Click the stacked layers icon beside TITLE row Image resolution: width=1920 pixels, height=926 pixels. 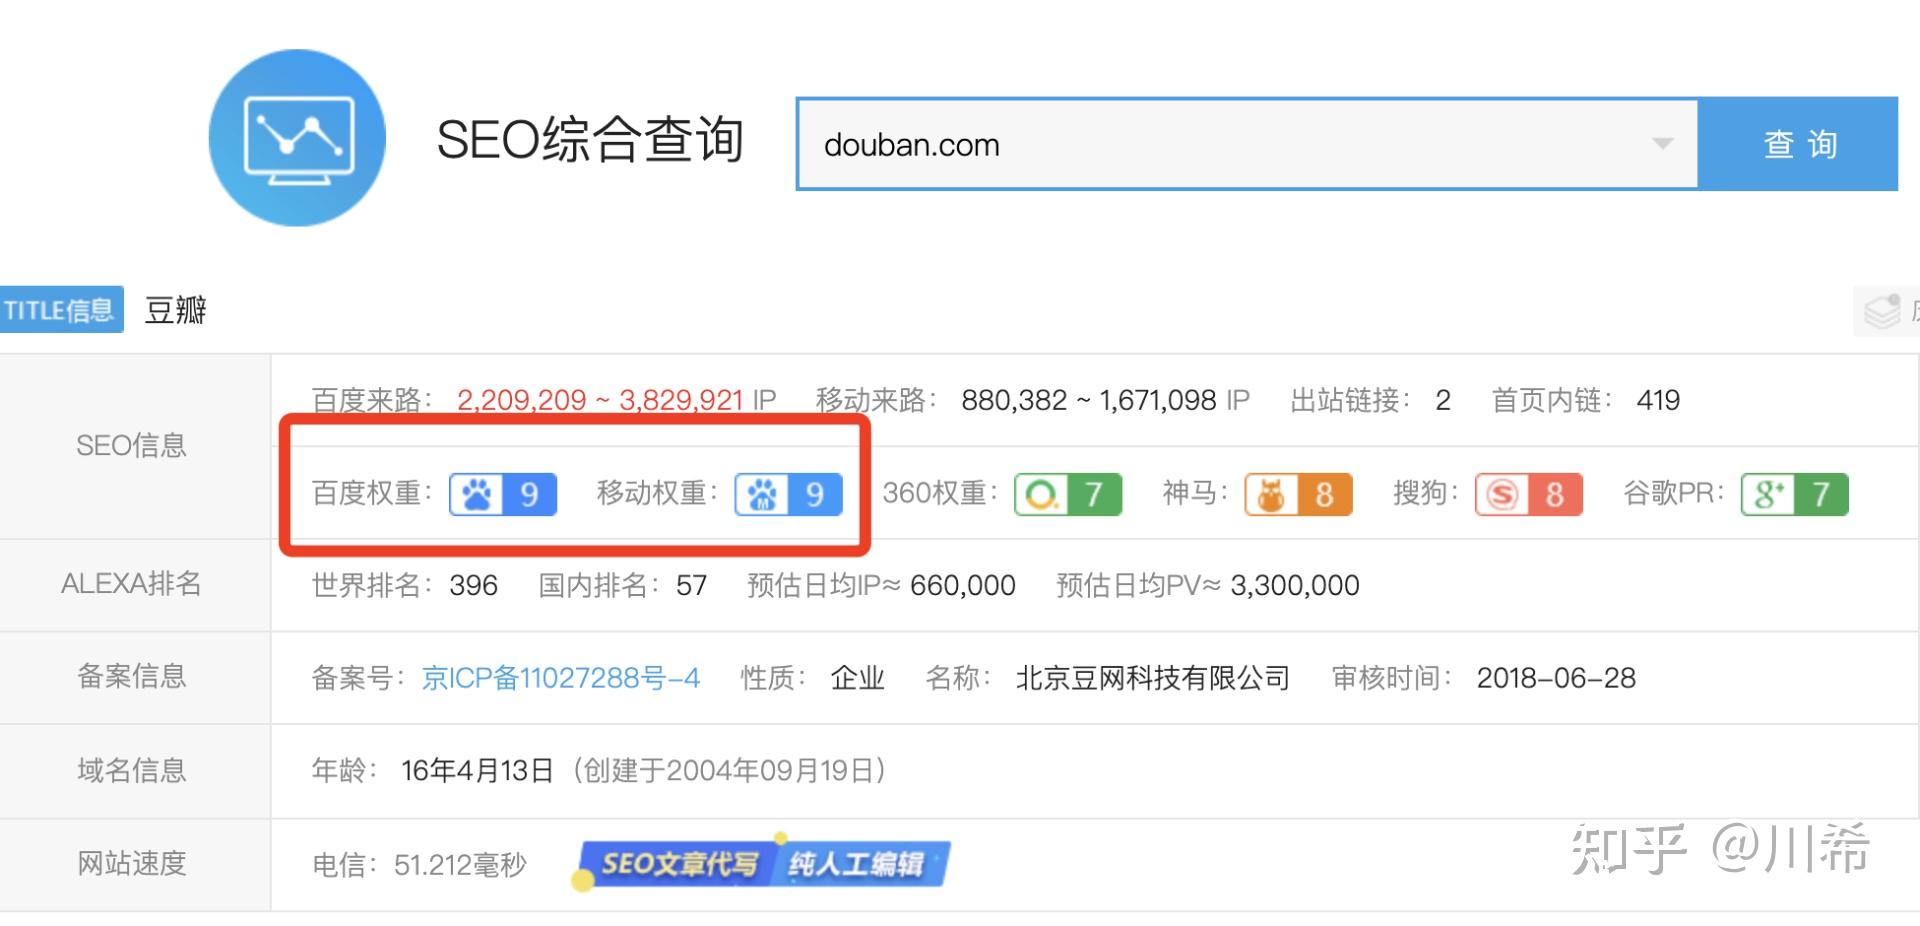[1882, 311]
